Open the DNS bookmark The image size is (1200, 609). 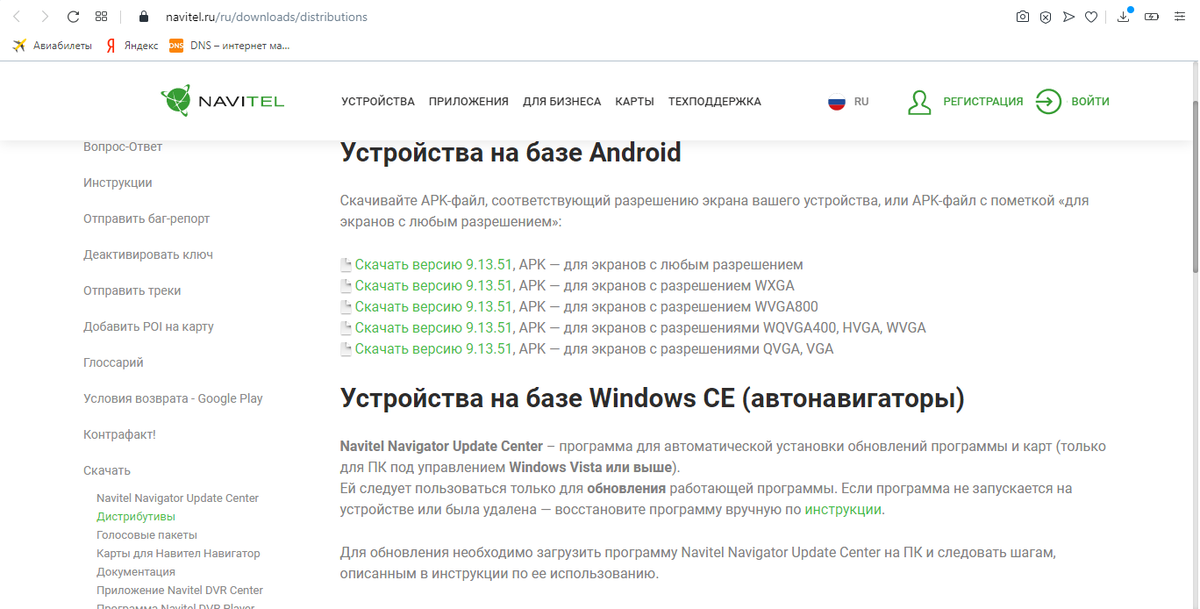229,45
